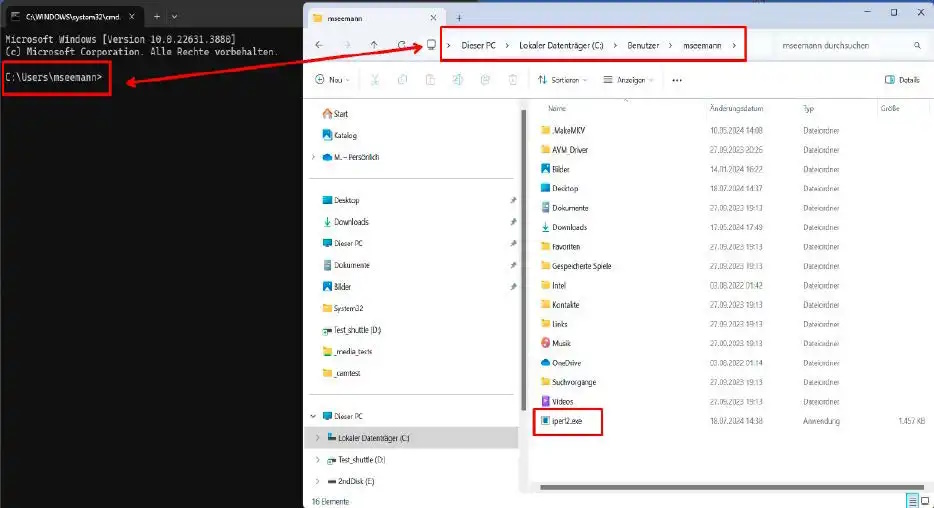Open the Musik folder
Viewport: 934px width, 508px height.
[x=562, y=343]
